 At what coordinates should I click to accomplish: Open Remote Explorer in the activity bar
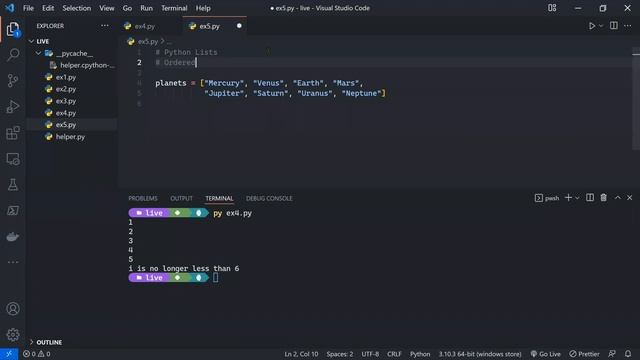pyautogui.click(x=13, y=159)
